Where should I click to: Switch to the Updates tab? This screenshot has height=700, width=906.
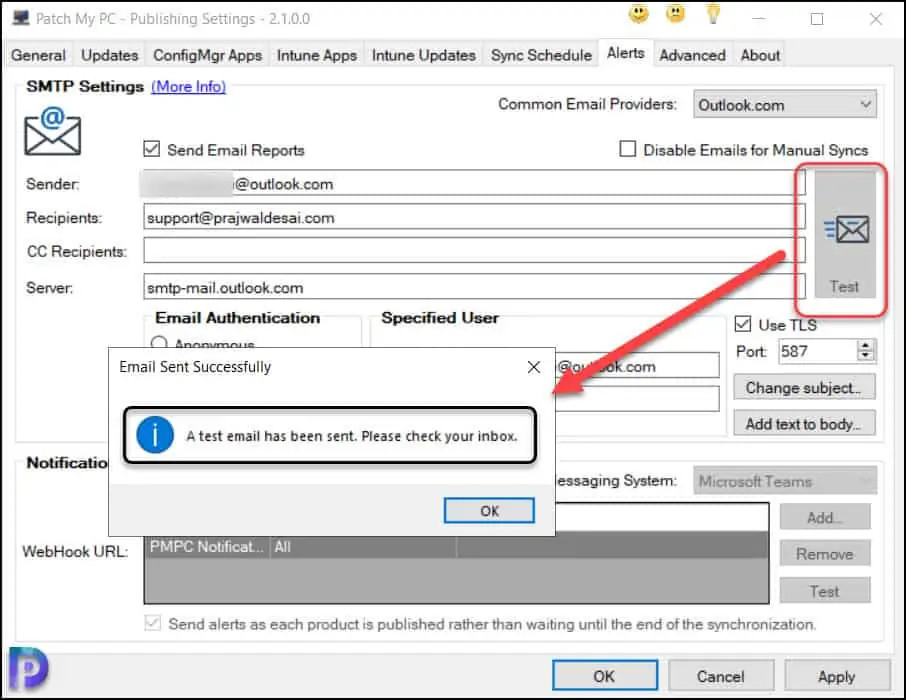point(109,55)
